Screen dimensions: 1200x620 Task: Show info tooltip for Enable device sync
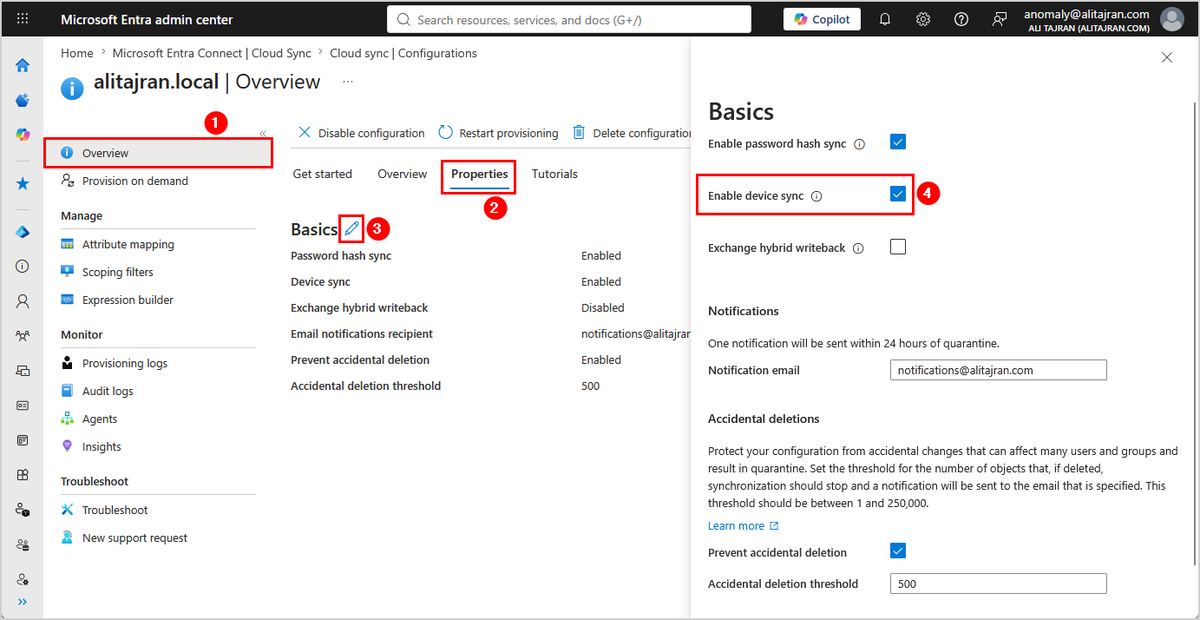[x=816, y=197]
